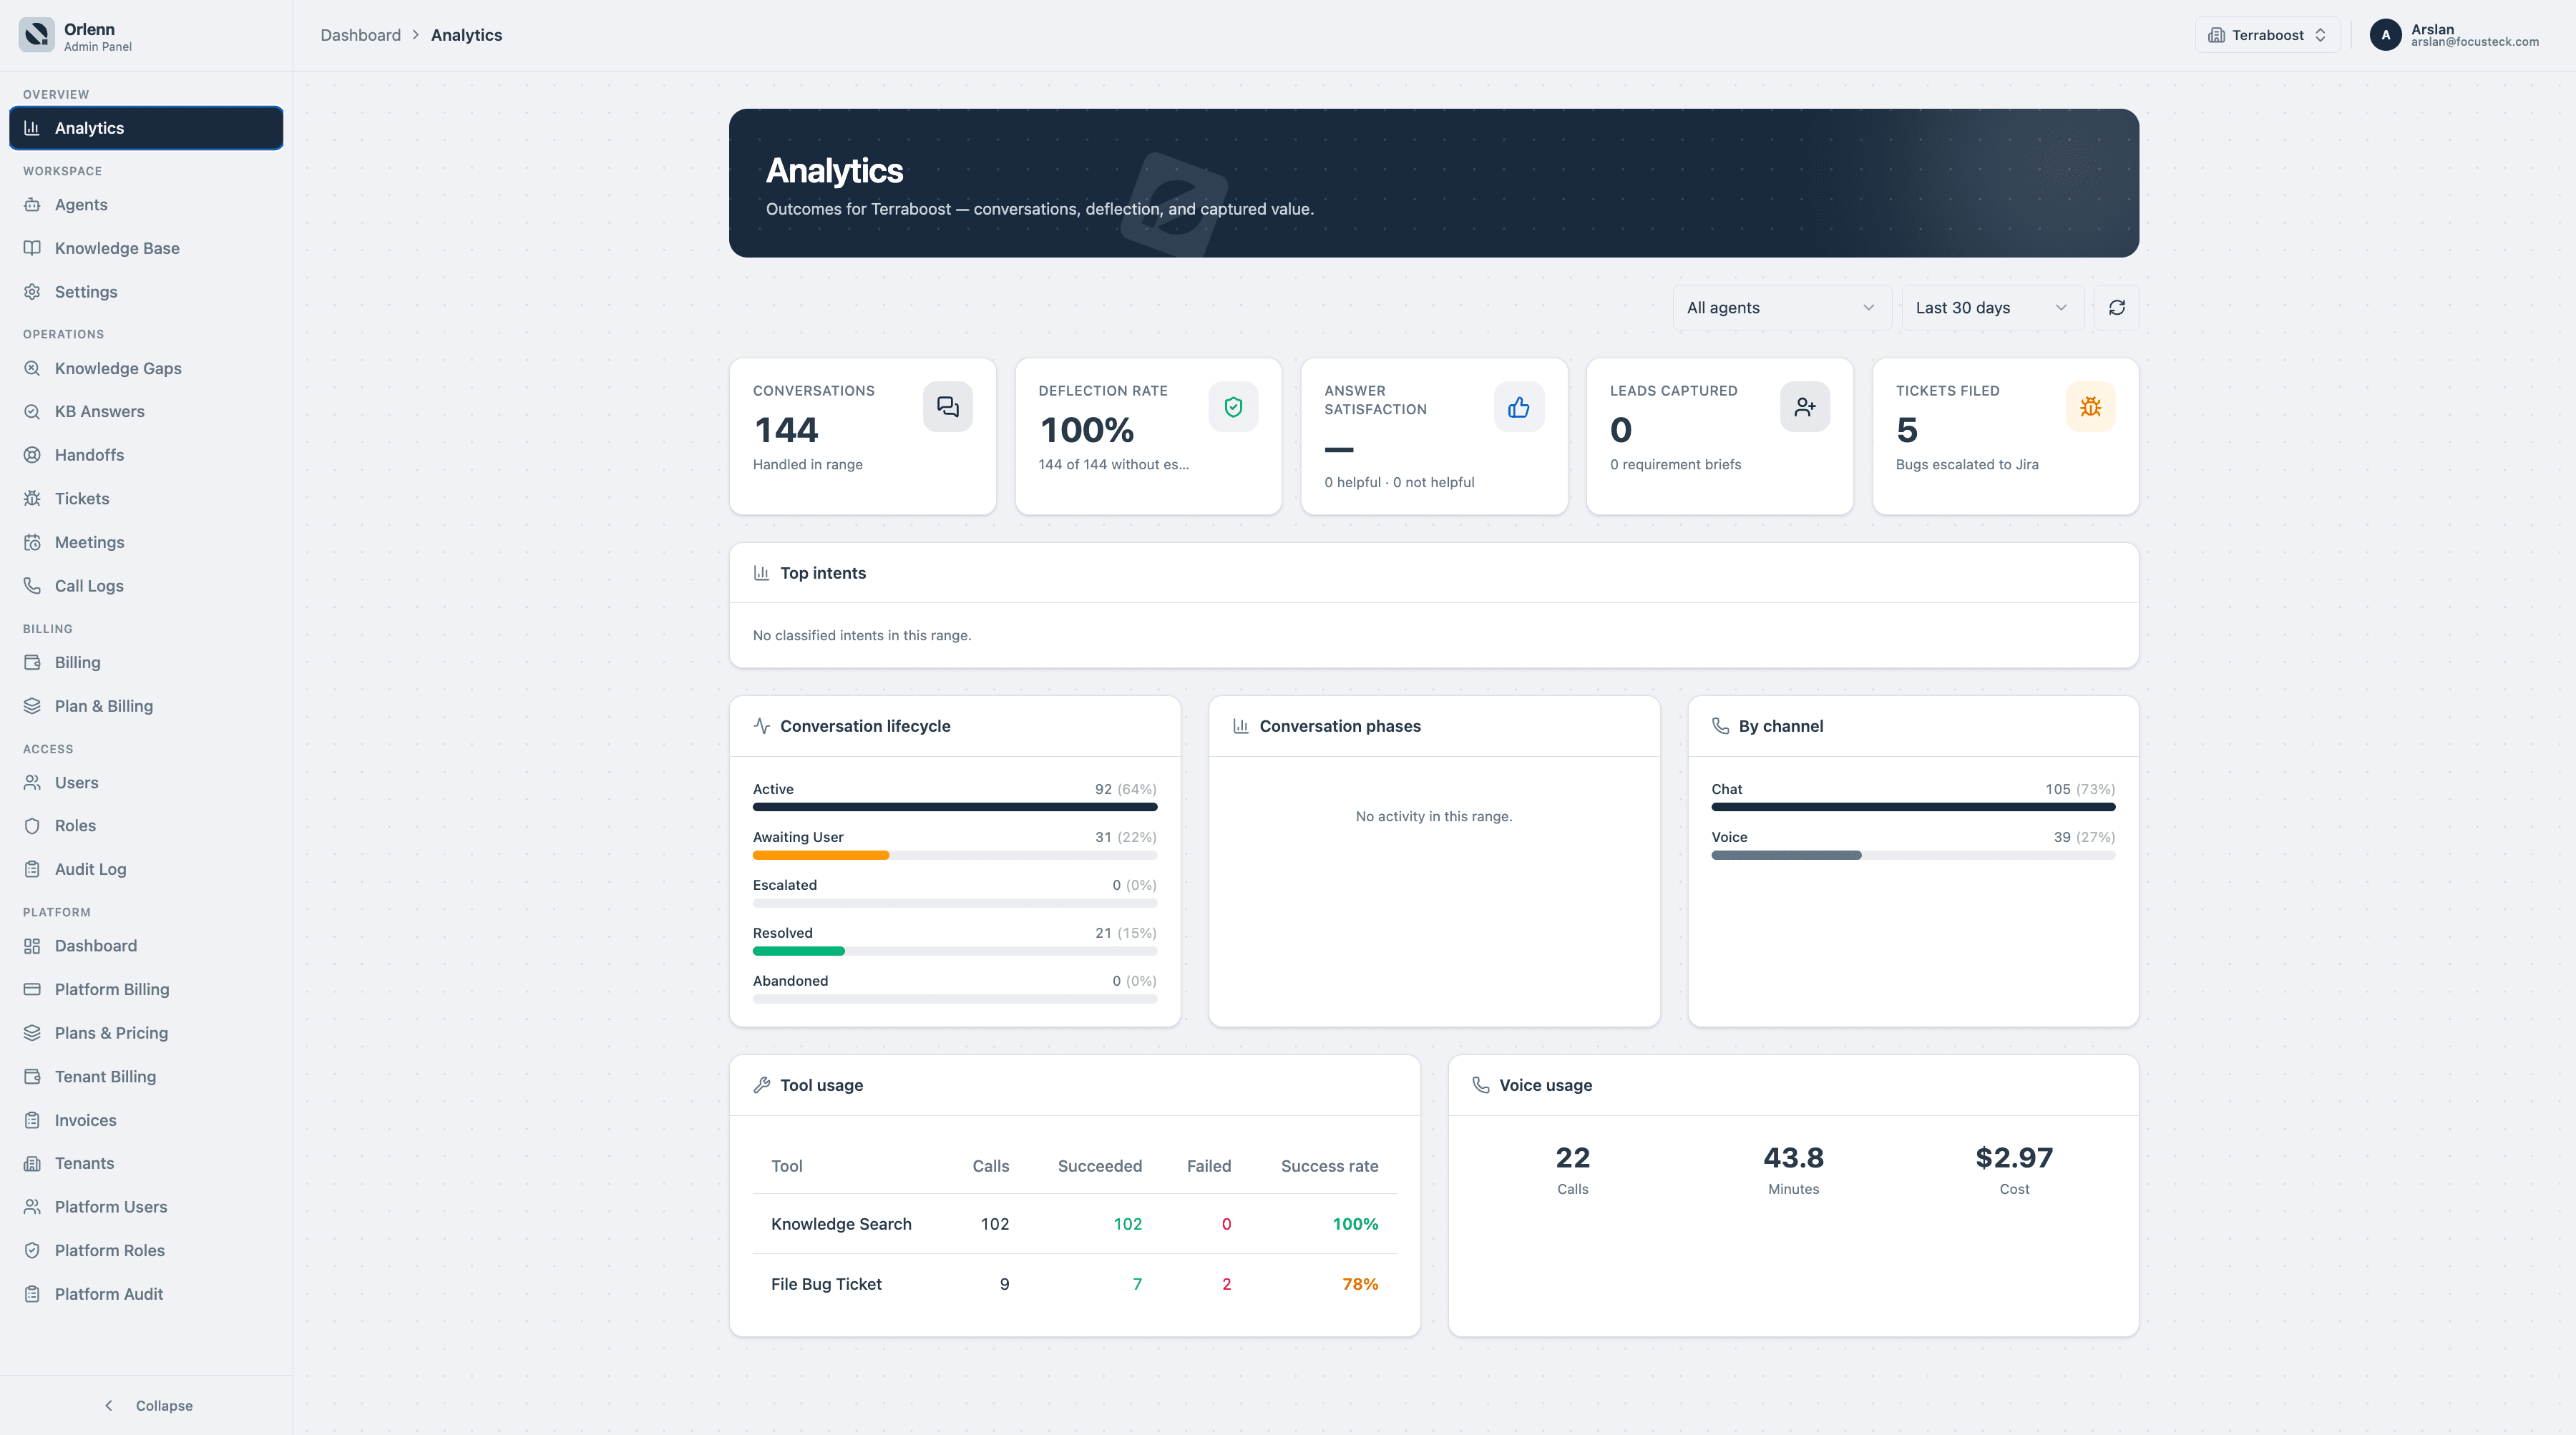Click the Leads Captured user-plus icon
Image resolution: width=2576 pixels, height=1435 pixels.
(x=1804, y=407)
